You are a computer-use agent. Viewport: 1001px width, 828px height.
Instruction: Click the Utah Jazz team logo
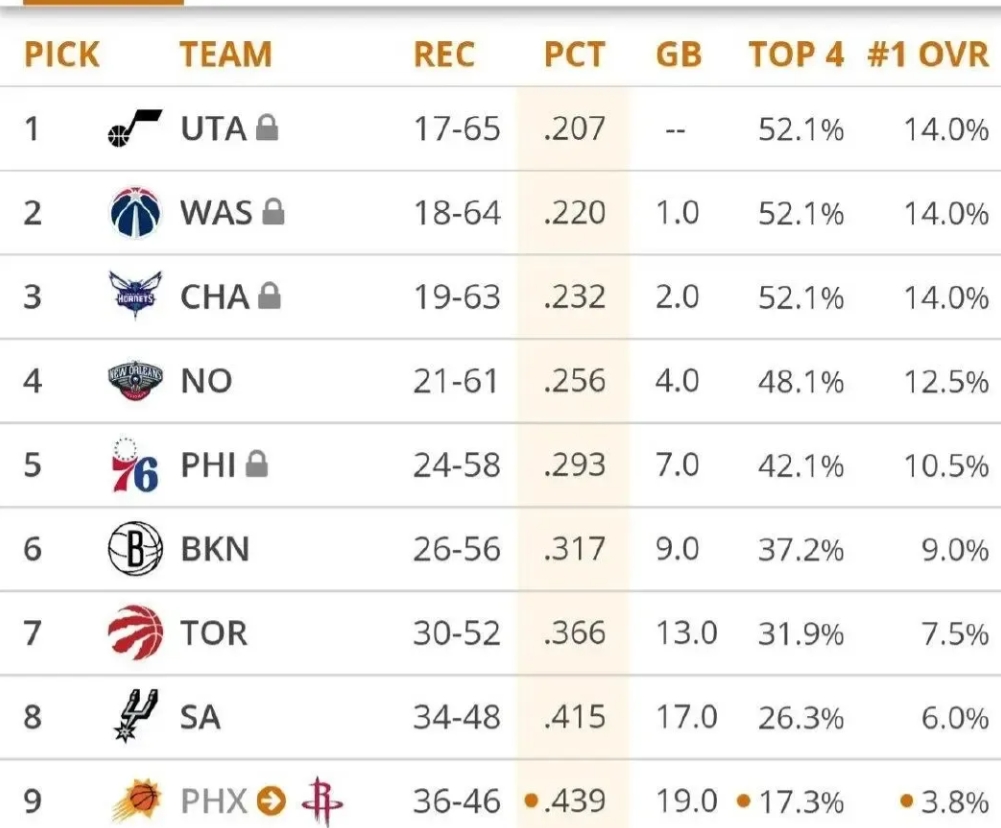pos(135,128)
